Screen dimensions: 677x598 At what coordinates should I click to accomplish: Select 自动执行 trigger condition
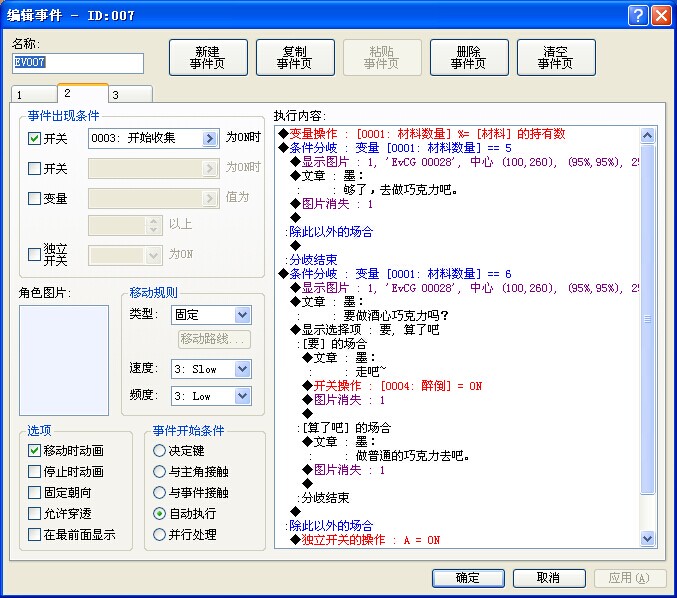pos(159,513)
